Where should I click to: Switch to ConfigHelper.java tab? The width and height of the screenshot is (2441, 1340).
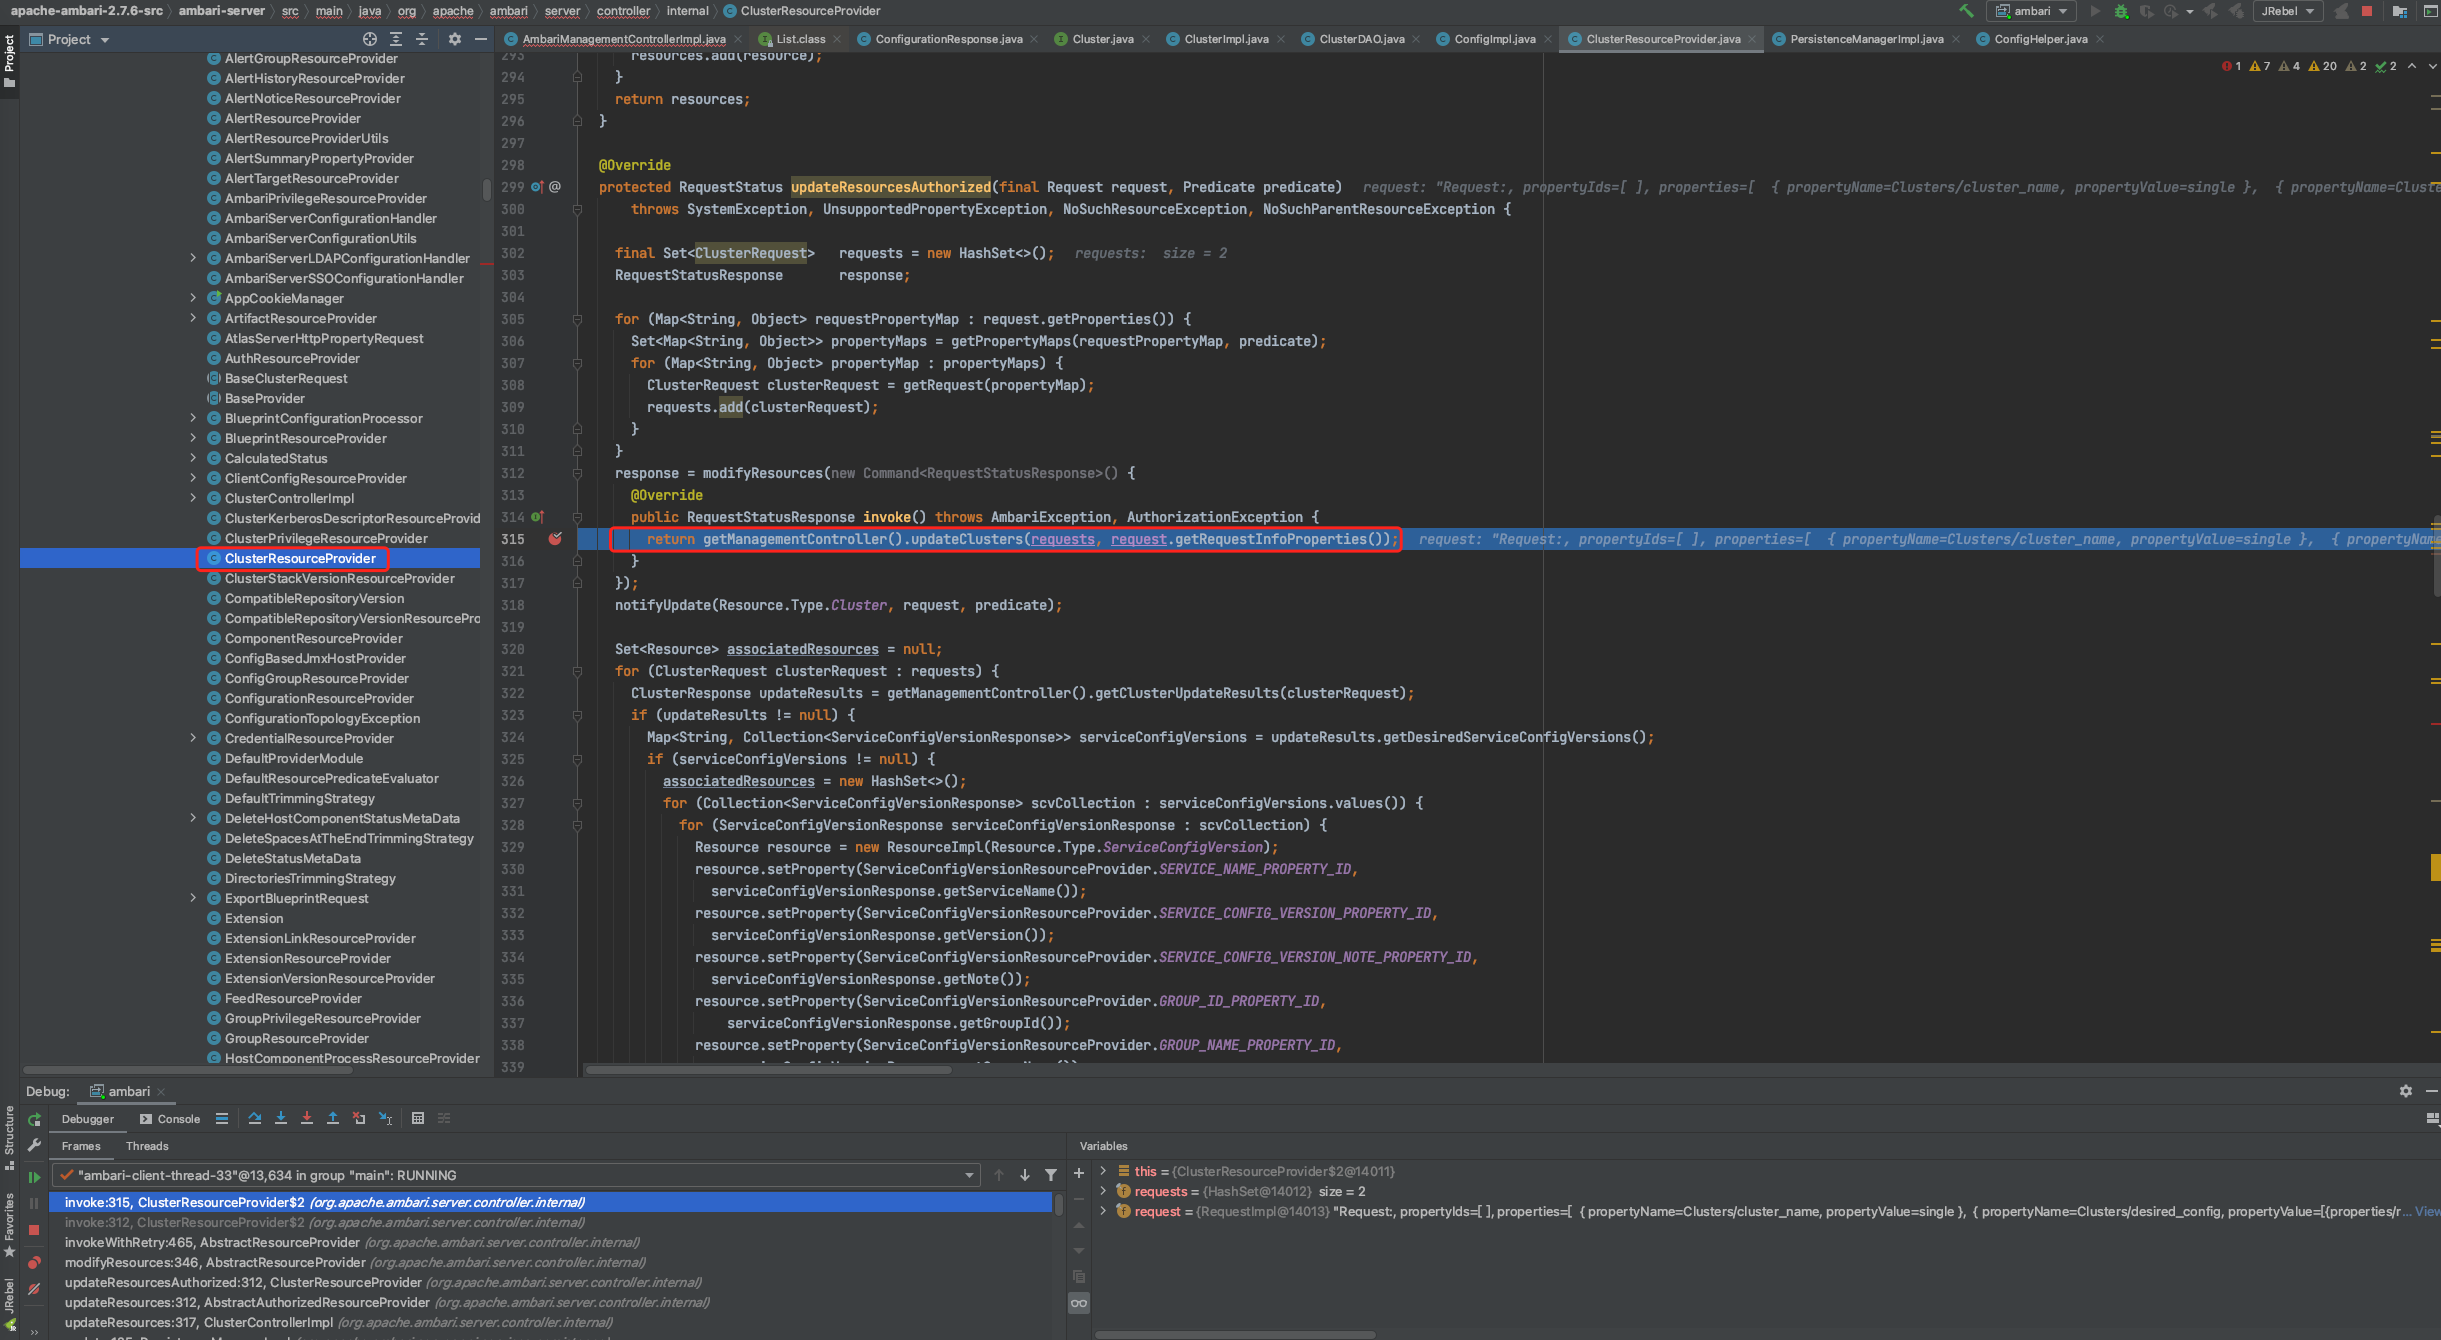2040,39
